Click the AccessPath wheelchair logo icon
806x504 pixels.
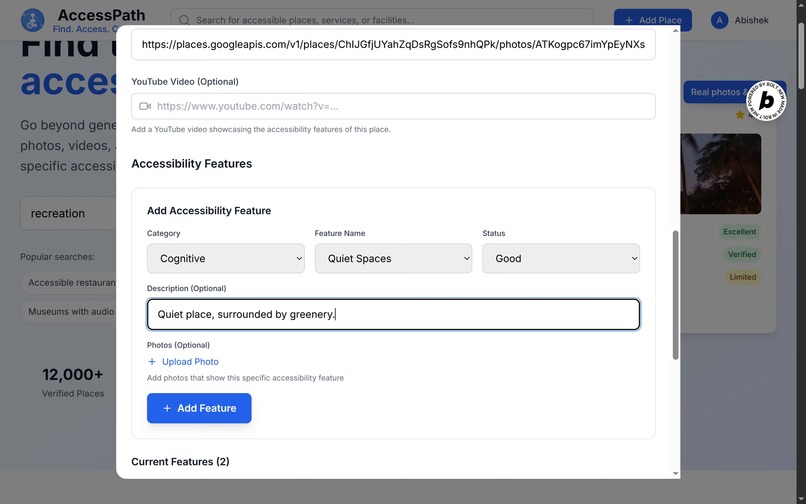click(32, 20)
